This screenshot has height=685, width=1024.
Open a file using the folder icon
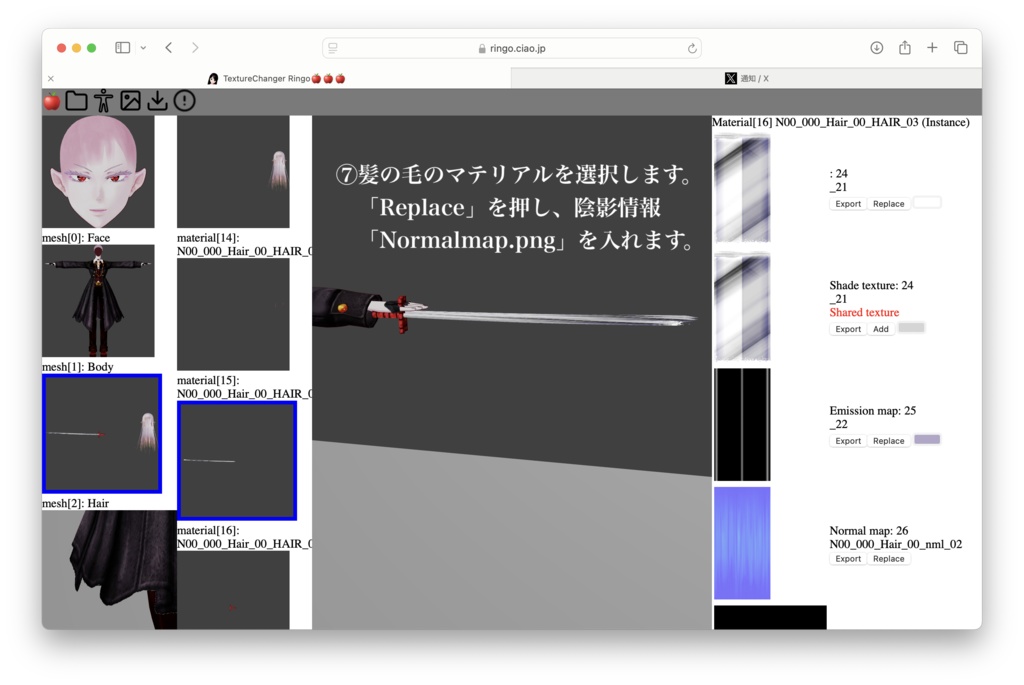pyautogui.click(x=76, y=100)
